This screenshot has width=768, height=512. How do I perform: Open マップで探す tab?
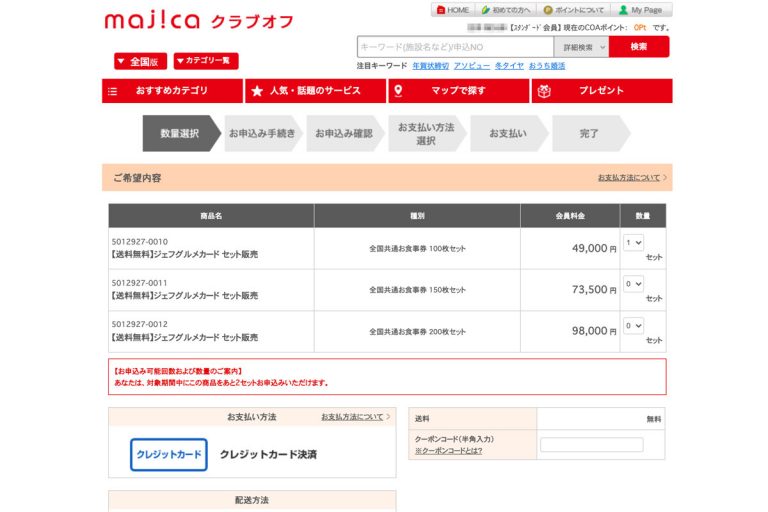coord(458,91)
